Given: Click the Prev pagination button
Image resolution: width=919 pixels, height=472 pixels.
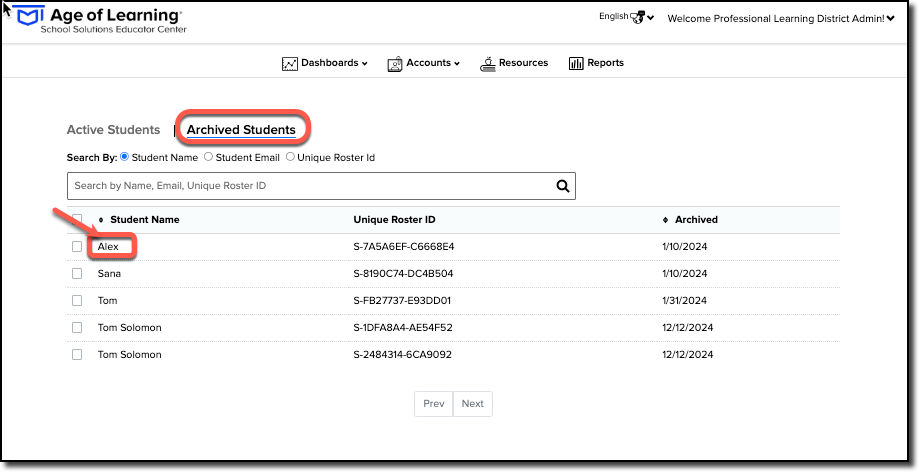Looking at the screenshot, I should coord(434,404).
